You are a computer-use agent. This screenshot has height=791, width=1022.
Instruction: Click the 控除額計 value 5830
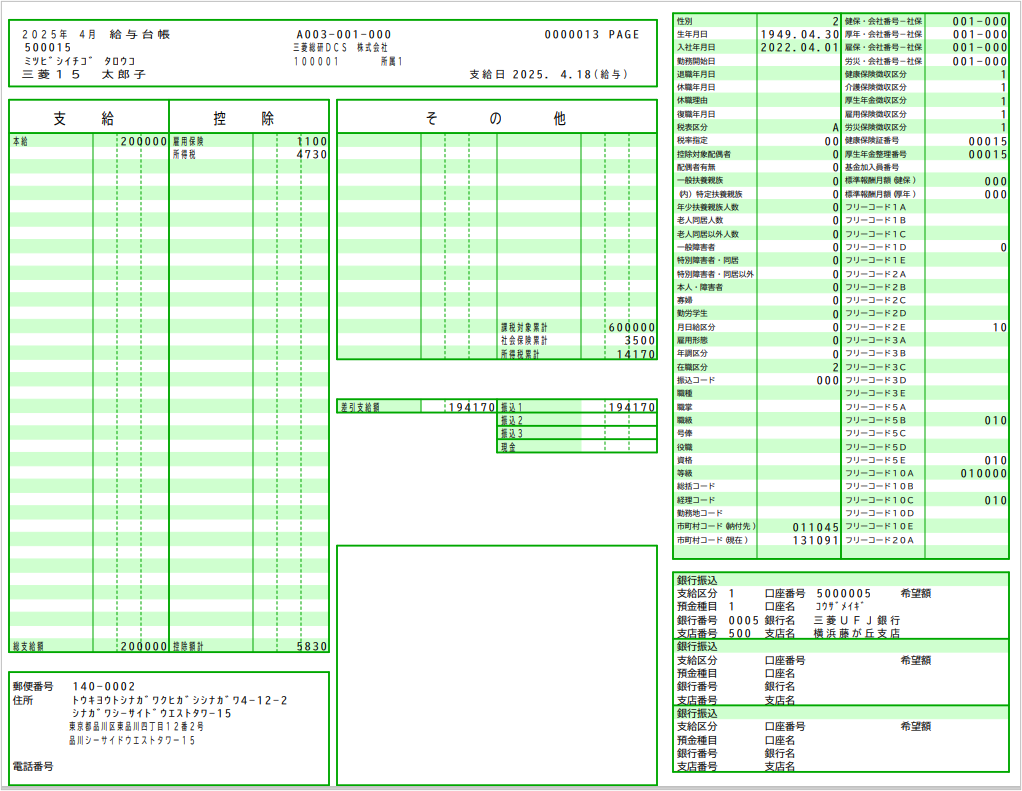click(312, 646)
